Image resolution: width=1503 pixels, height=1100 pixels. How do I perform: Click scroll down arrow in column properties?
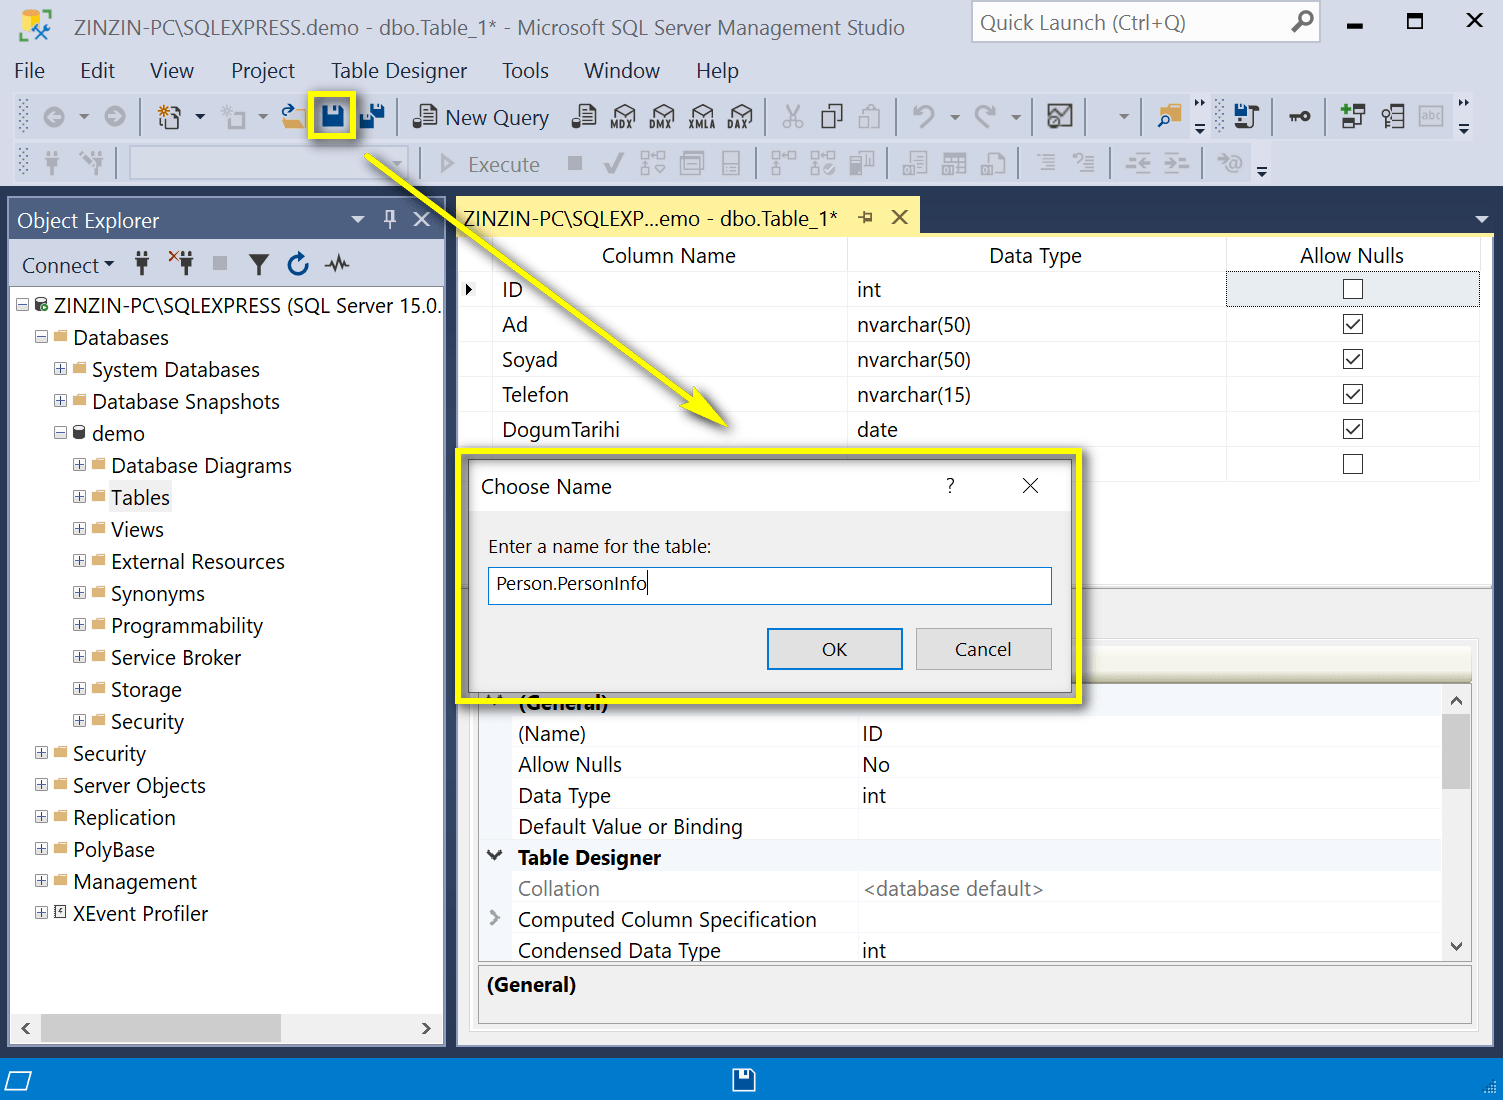(1456, 946)
